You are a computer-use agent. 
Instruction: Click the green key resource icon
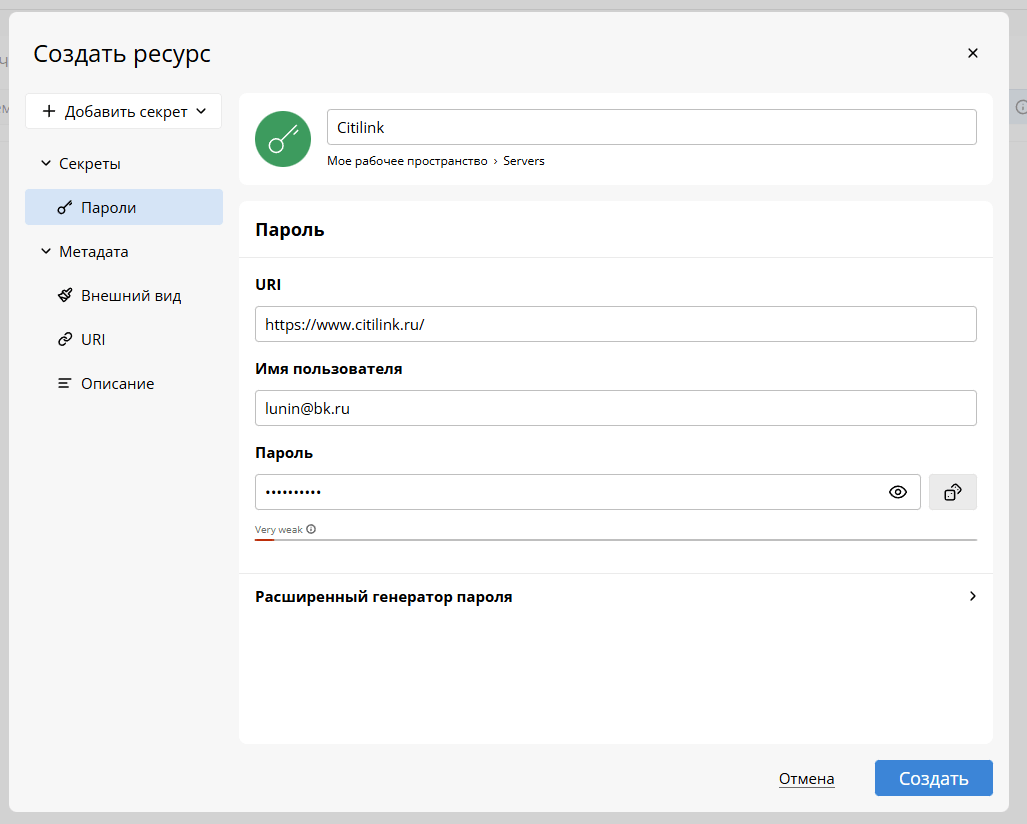point(282,139)
